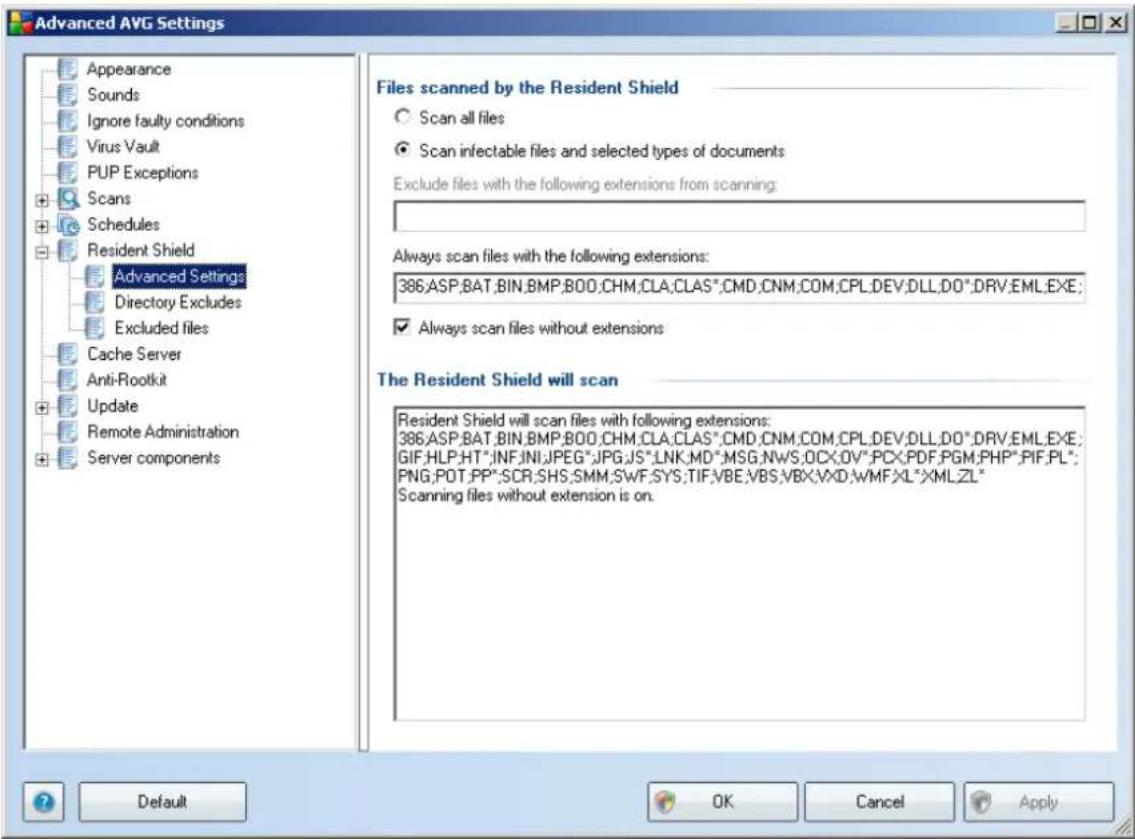The image size is (1135, 839).
Task: Maximize the Advanced AVG Settings window
Action: click(x=1090, y=23)
